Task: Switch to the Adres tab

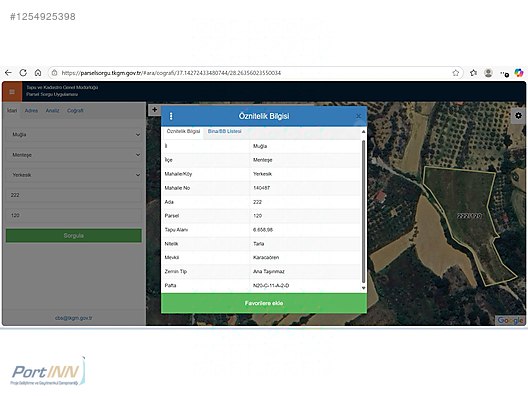Action: coord(31,110)
